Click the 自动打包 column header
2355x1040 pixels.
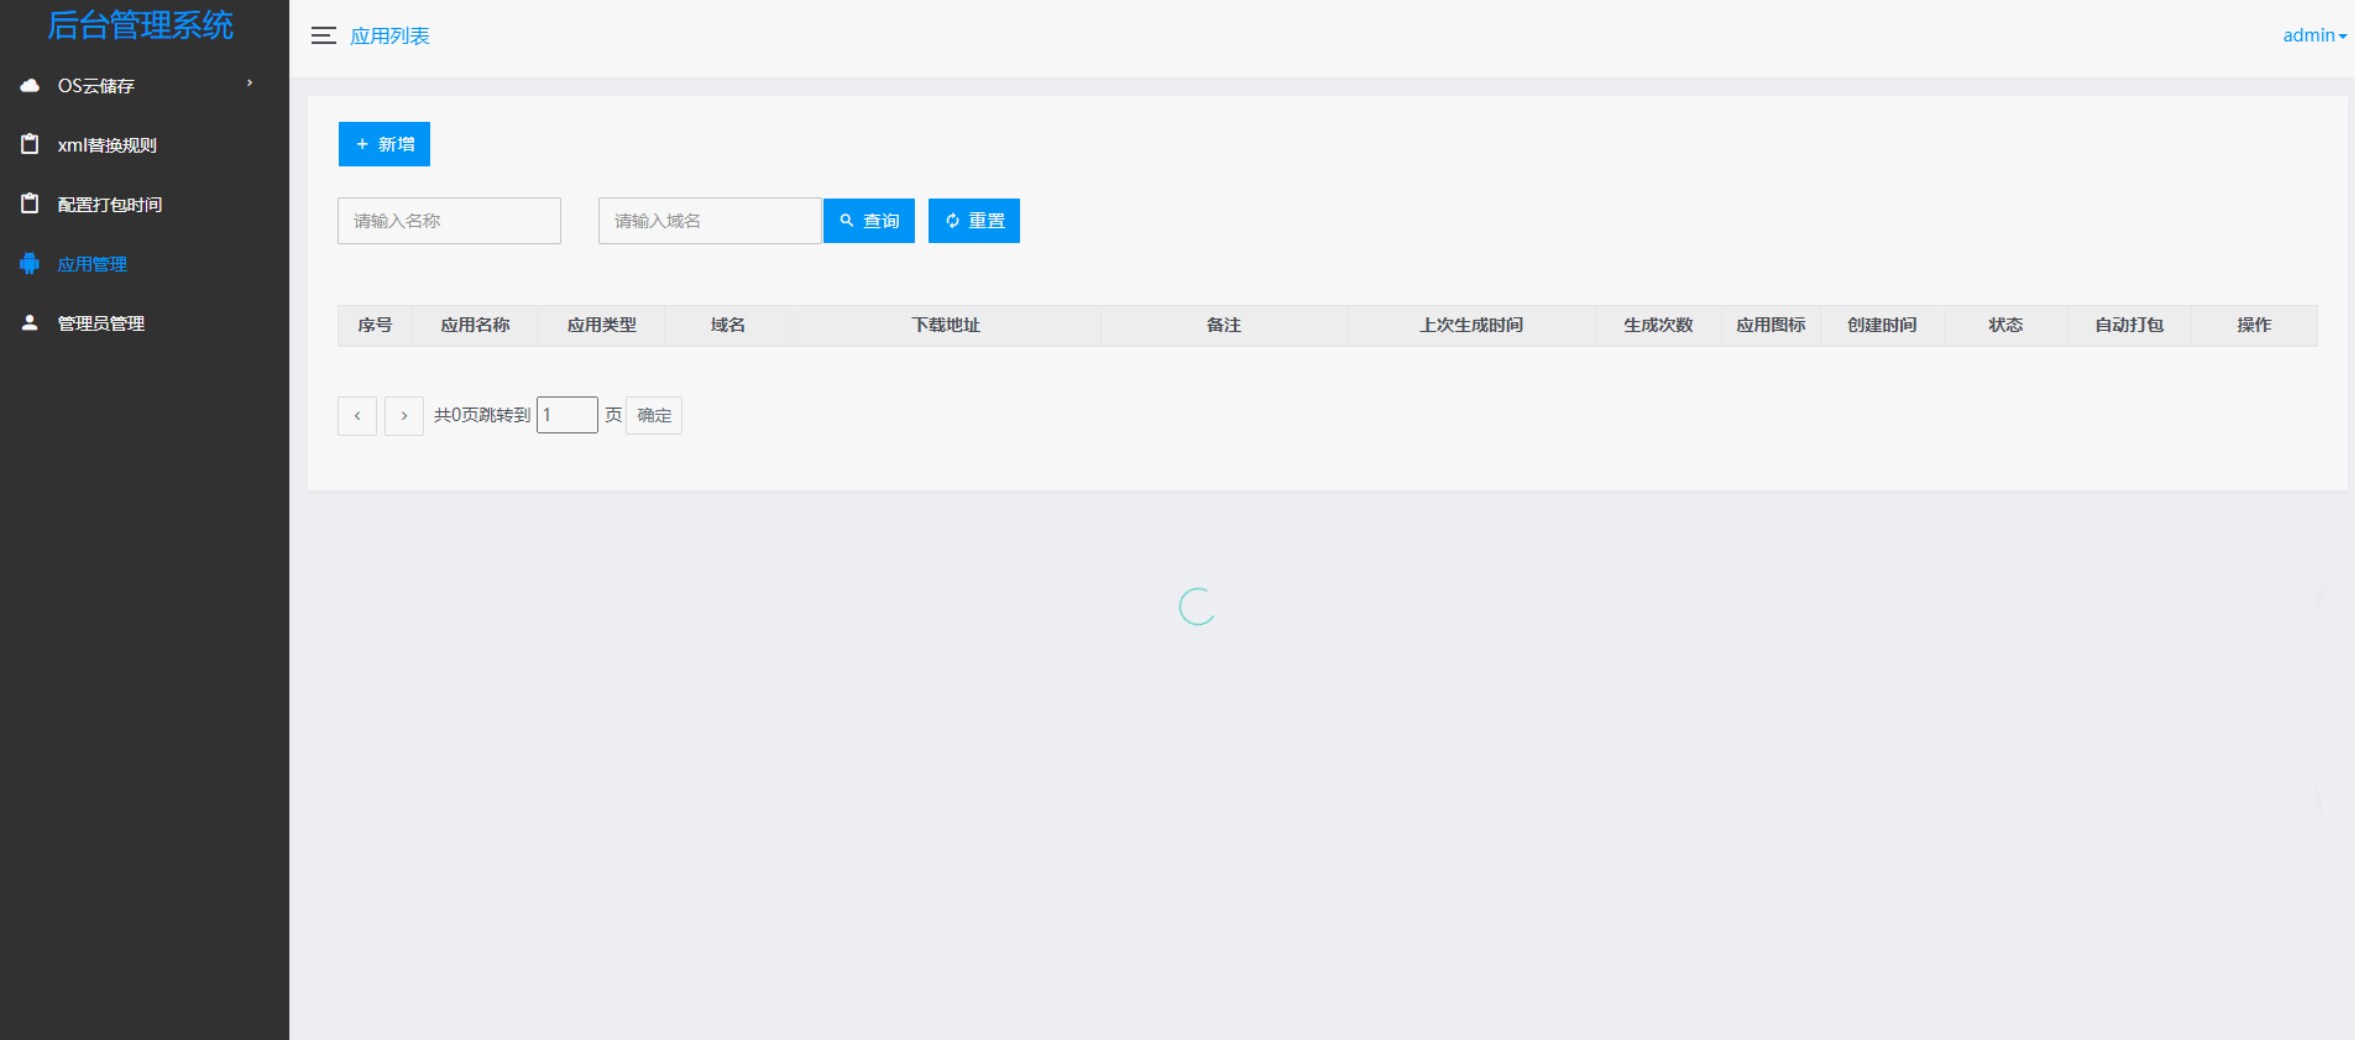(x=2129, y=325)
